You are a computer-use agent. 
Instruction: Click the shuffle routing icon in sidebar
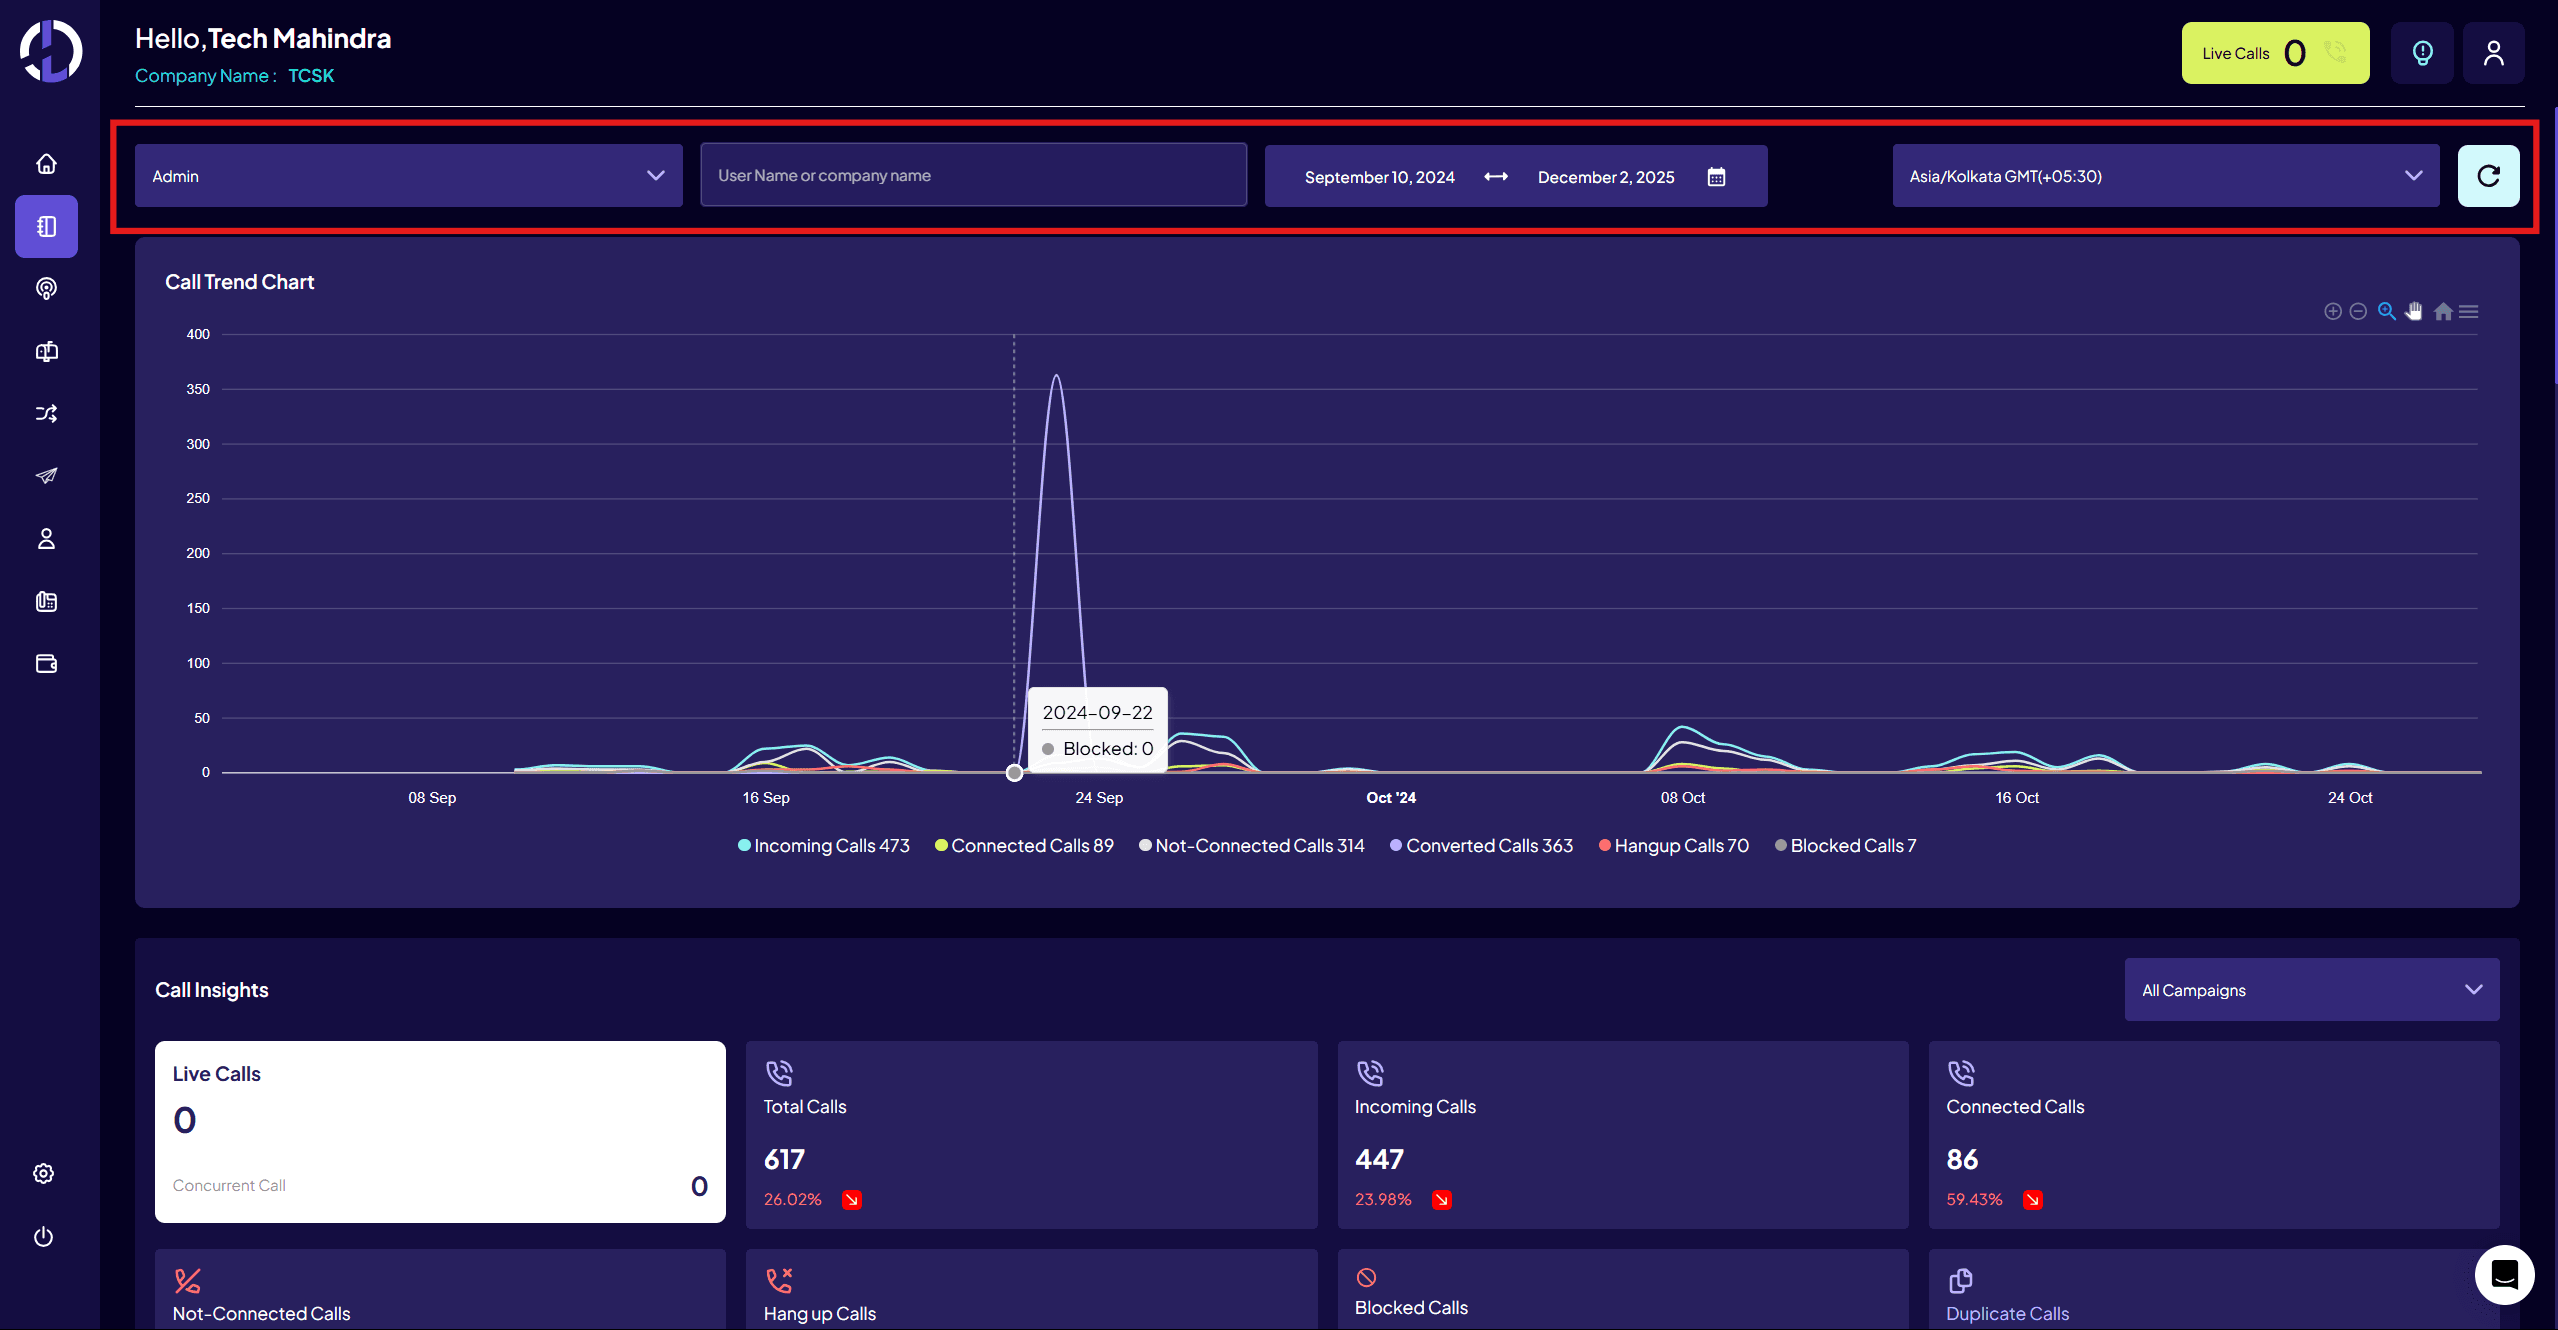(46, 413)
